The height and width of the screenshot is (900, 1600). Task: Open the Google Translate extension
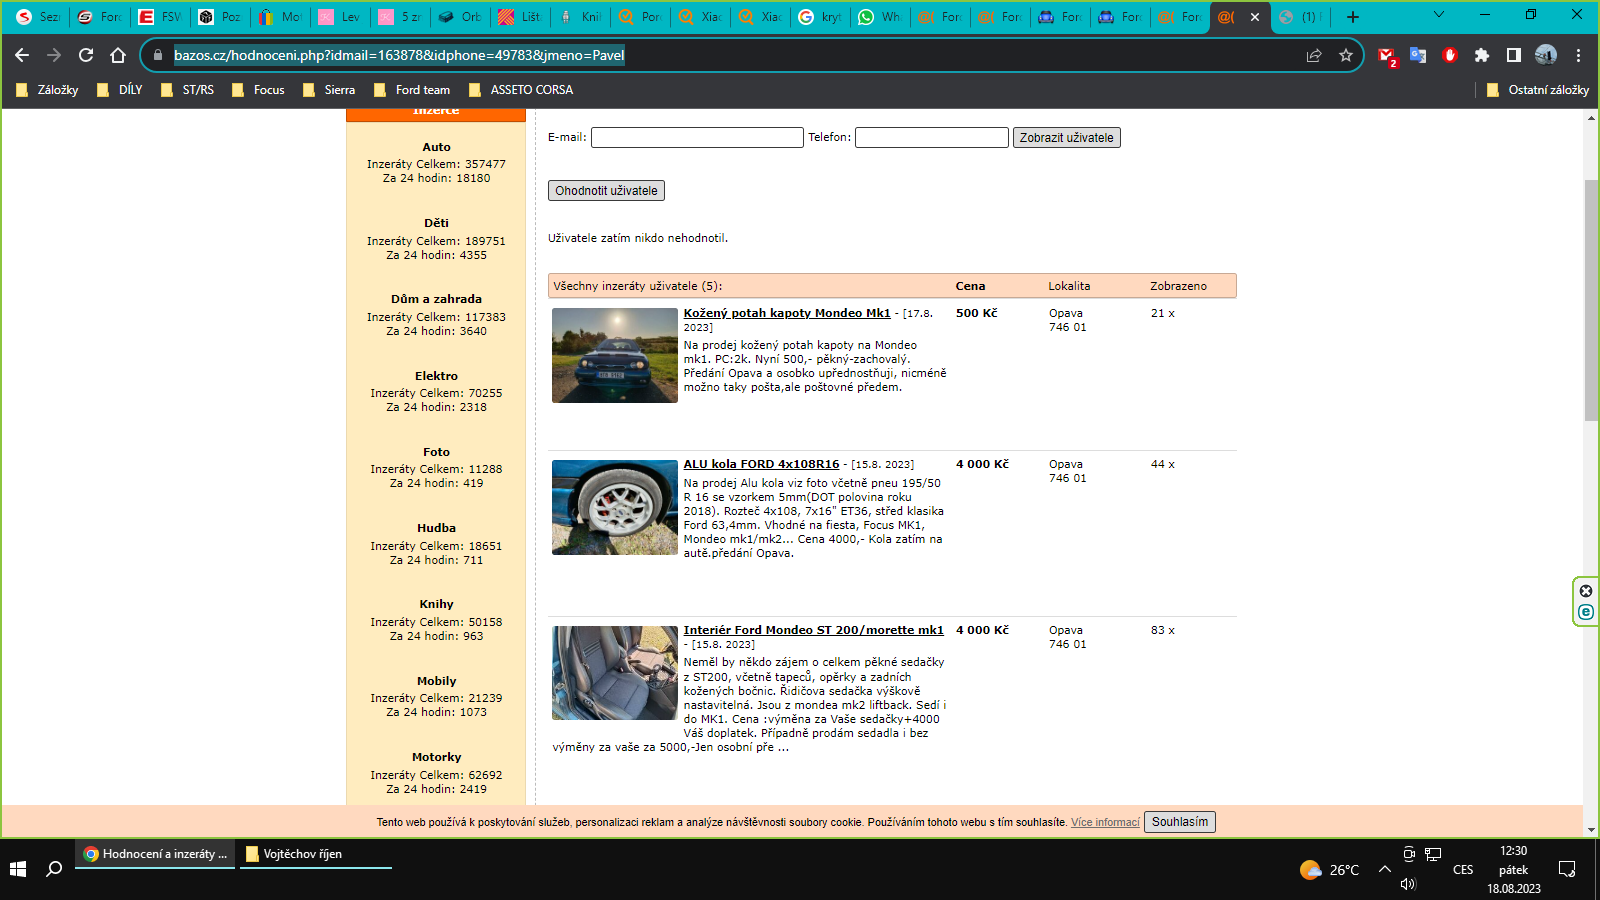click(x=1418, y=55)
